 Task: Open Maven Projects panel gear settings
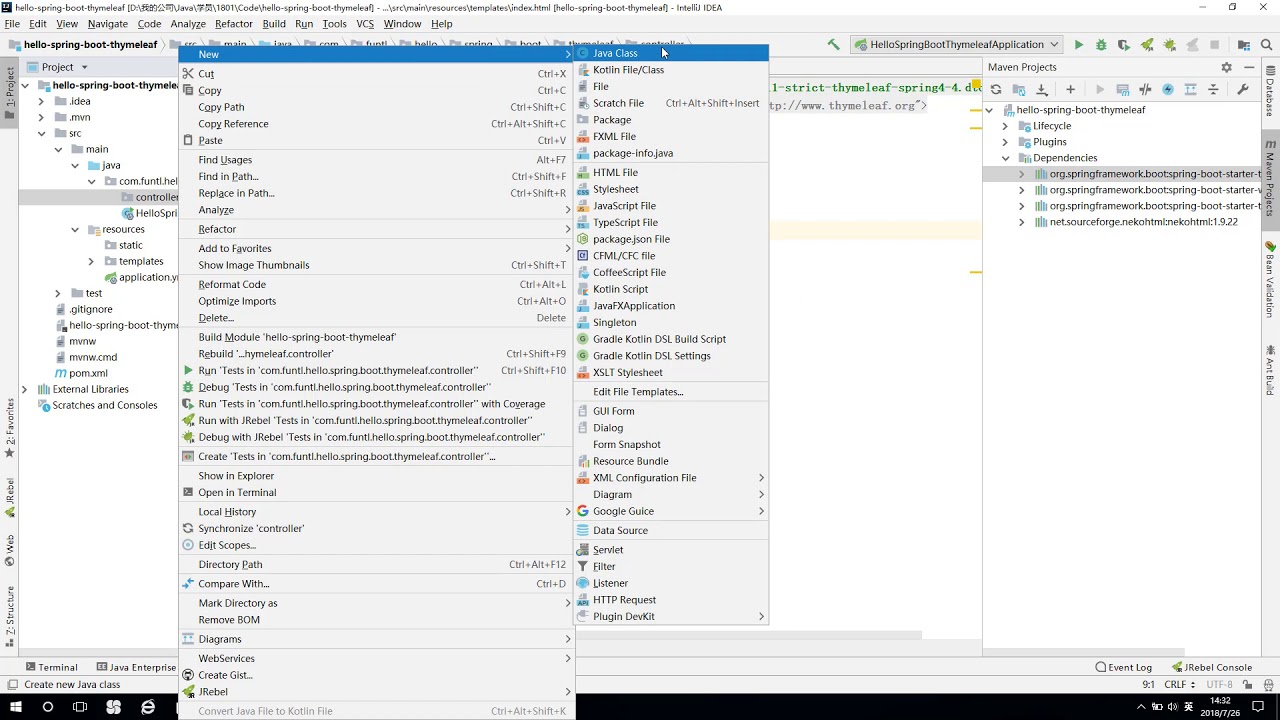tap(1226, 67)
